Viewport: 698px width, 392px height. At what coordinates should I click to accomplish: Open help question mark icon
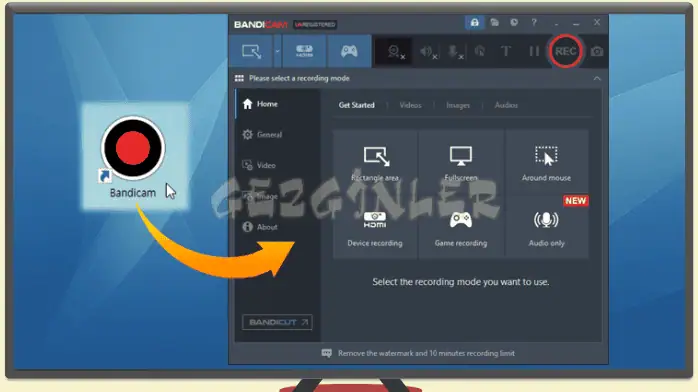534,22
